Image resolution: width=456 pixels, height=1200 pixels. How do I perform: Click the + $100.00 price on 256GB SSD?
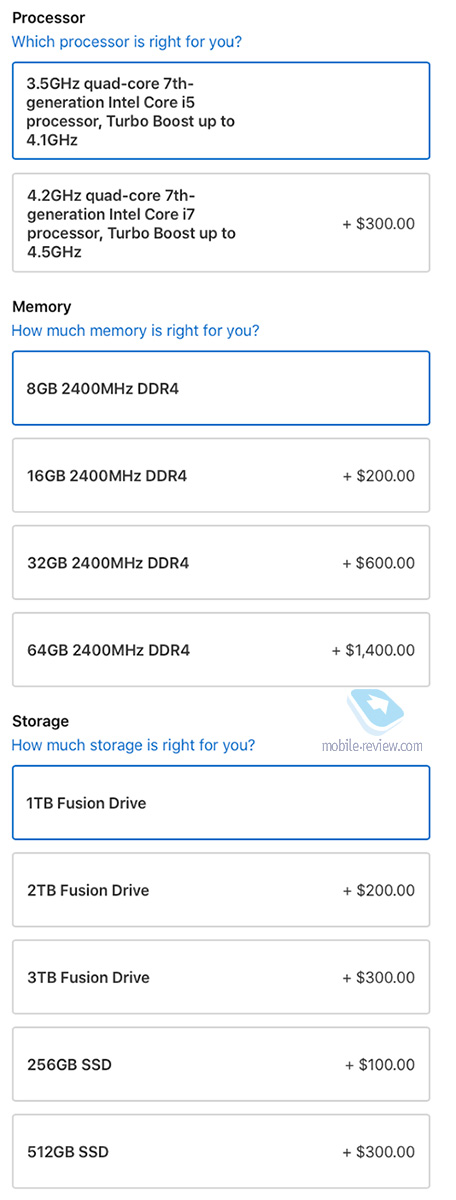379,1065
